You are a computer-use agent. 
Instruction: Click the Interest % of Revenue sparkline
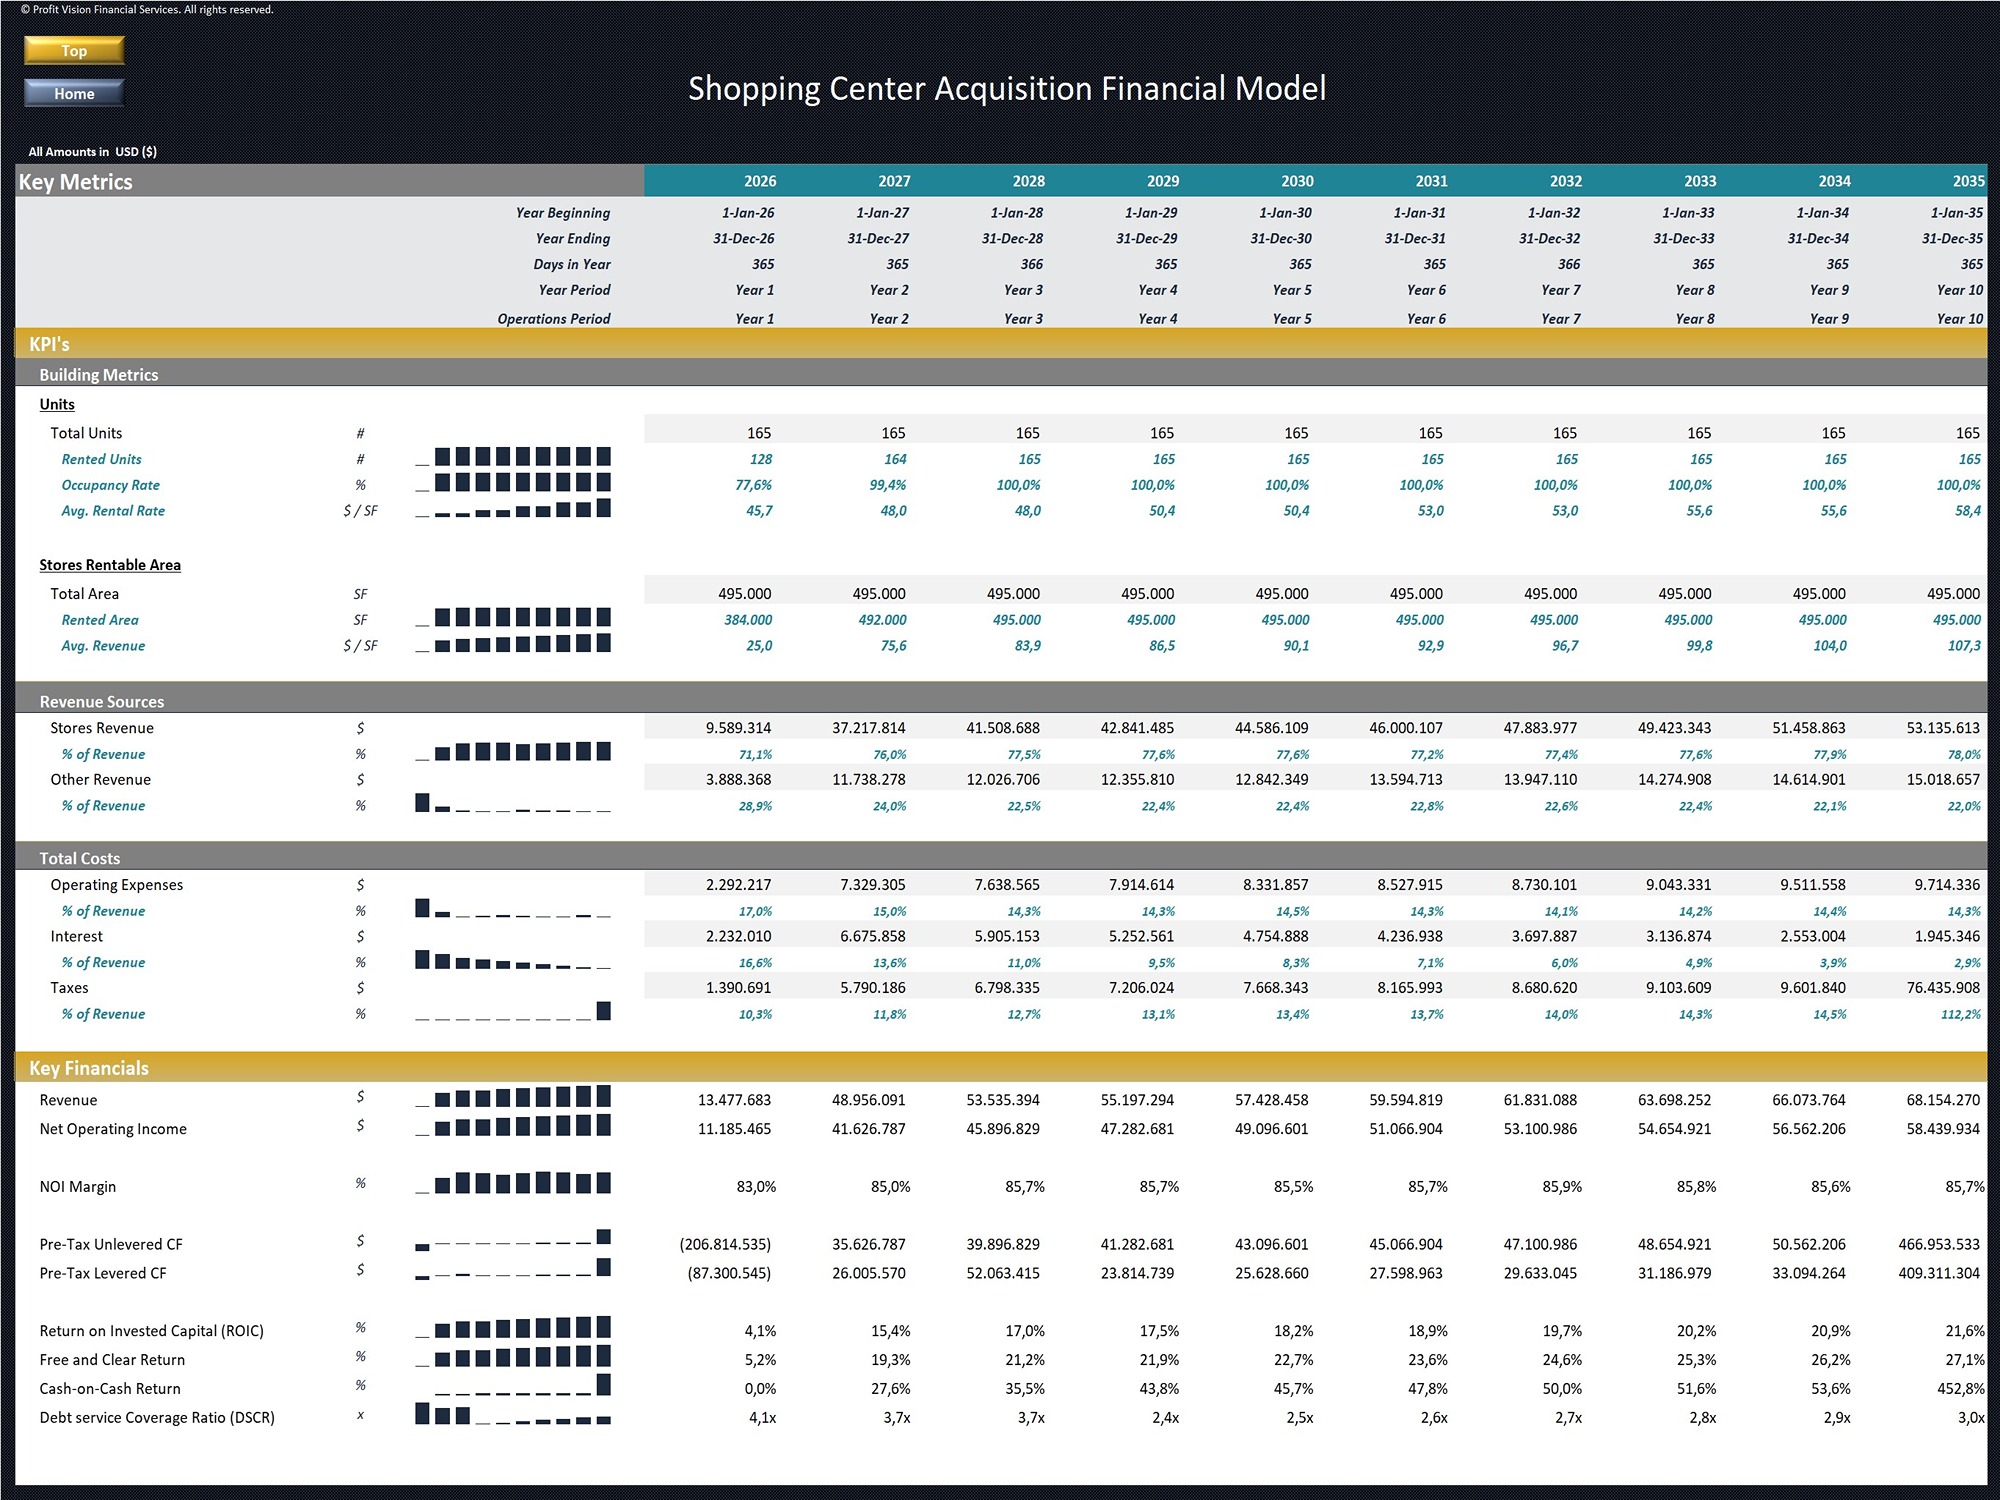coord(513,960)
